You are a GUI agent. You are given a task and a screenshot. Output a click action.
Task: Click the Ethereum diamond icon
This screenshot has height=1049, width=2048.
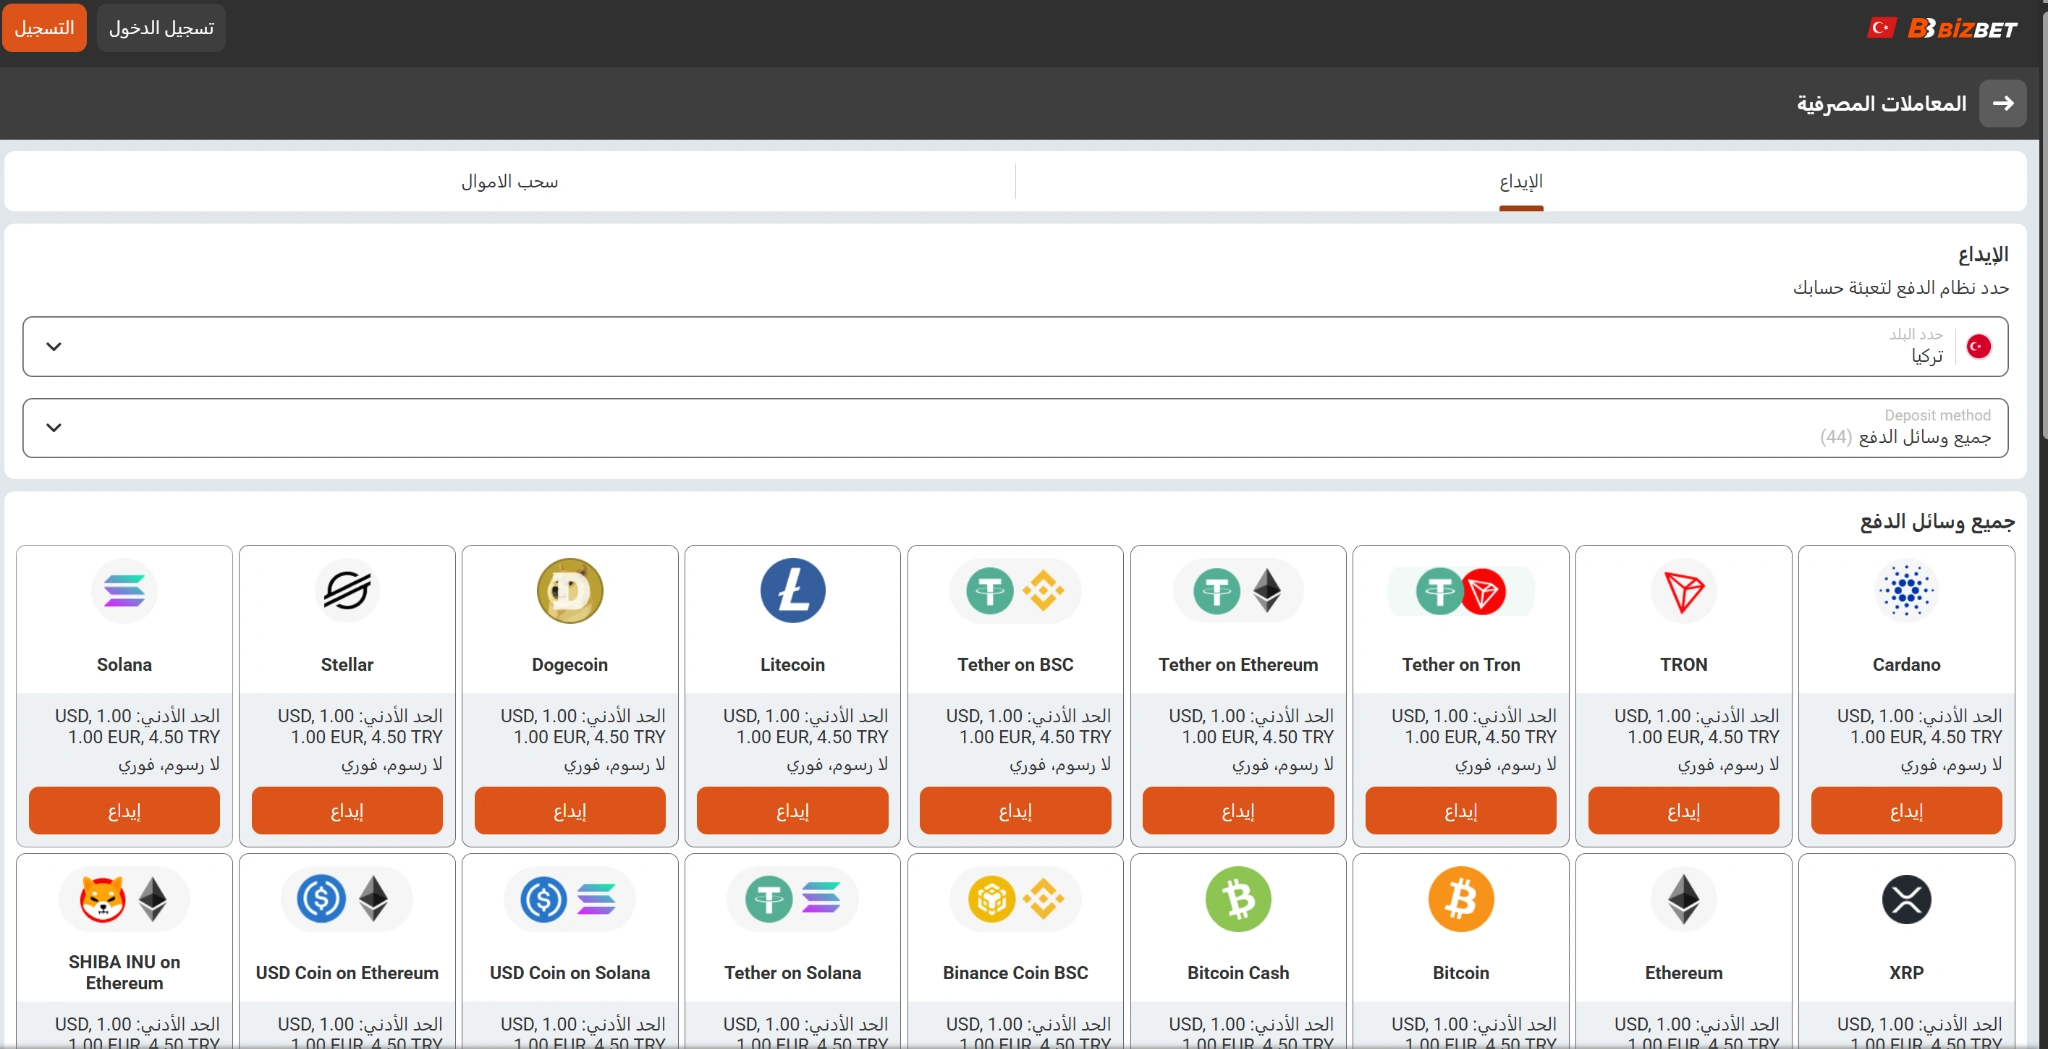[x=1684, y=899]
